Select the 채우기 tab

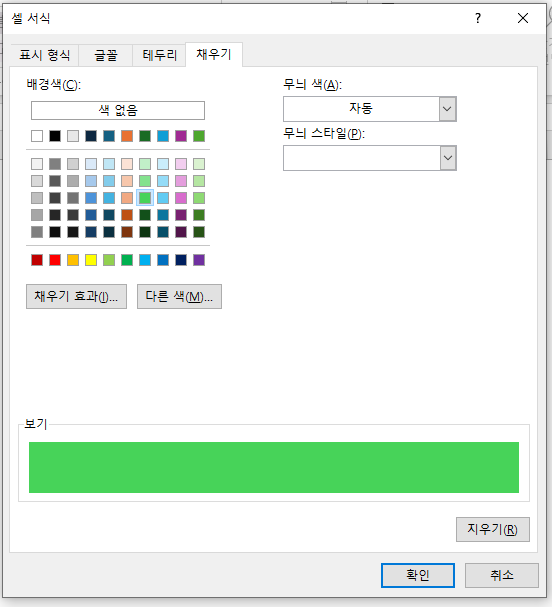(214, 54)
